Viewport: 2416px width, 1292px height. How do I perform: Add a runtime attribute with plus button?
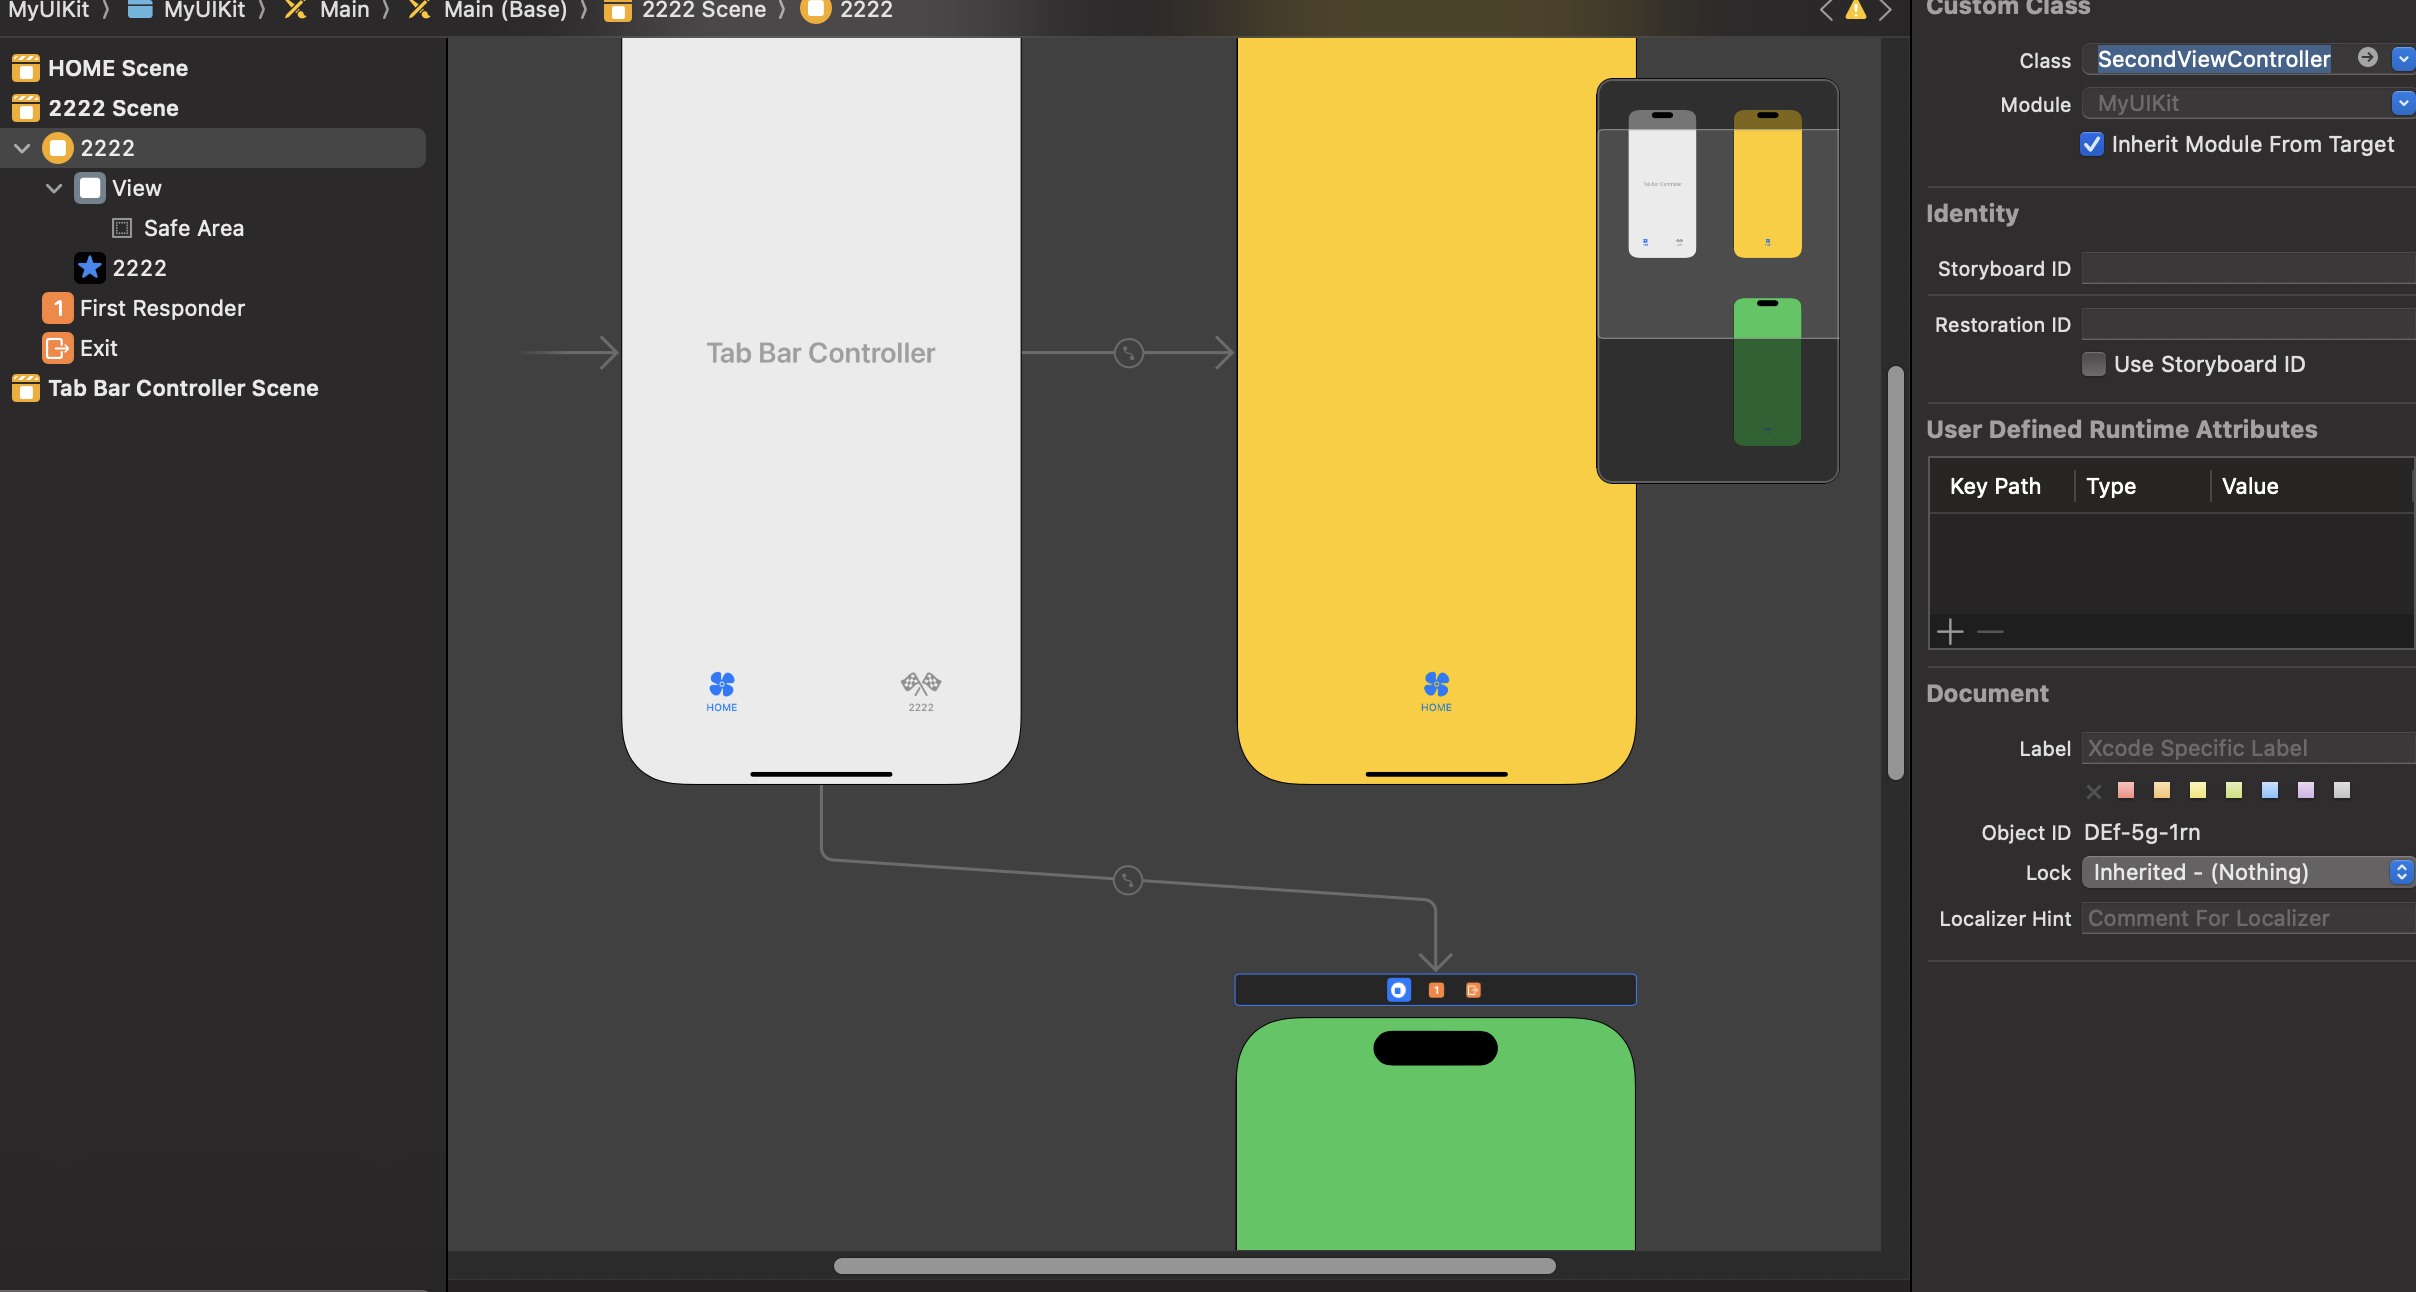coord(1950,632)
